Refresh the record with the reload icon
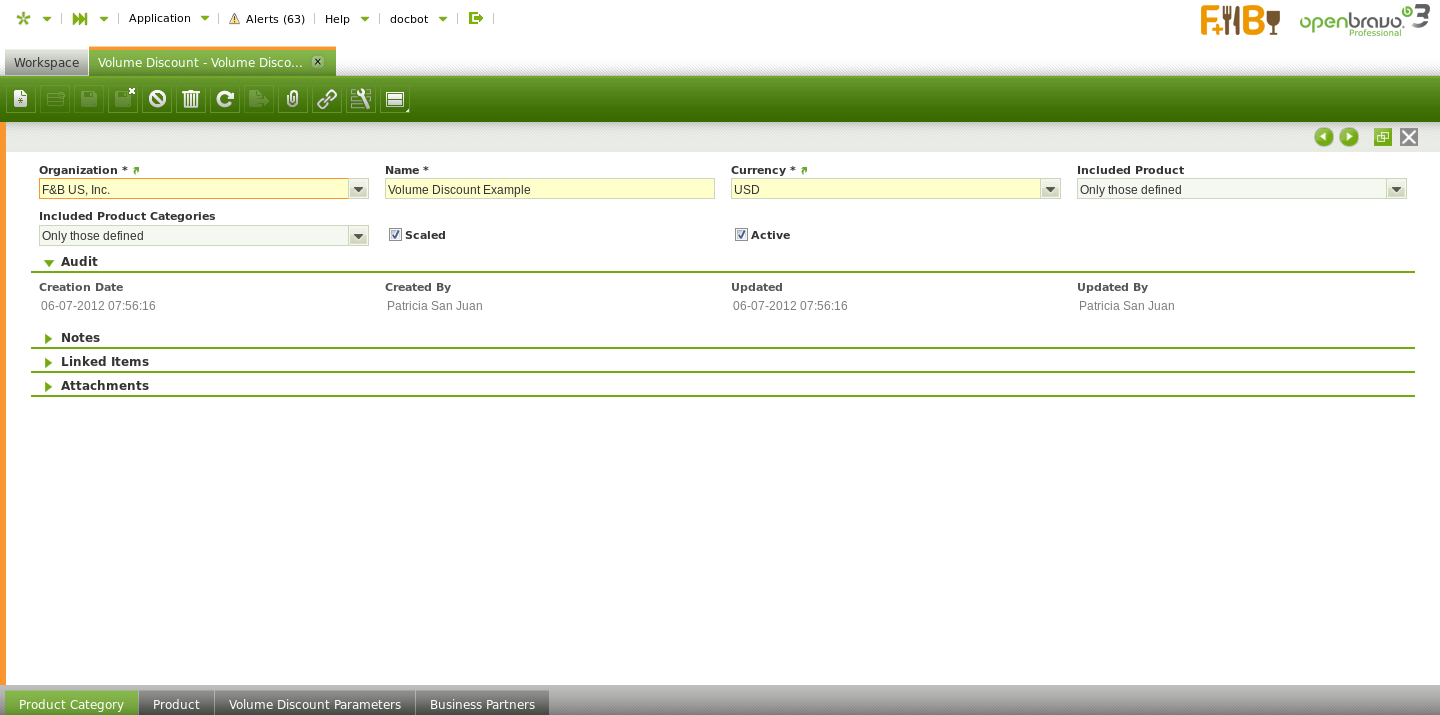 pos(225,99)
